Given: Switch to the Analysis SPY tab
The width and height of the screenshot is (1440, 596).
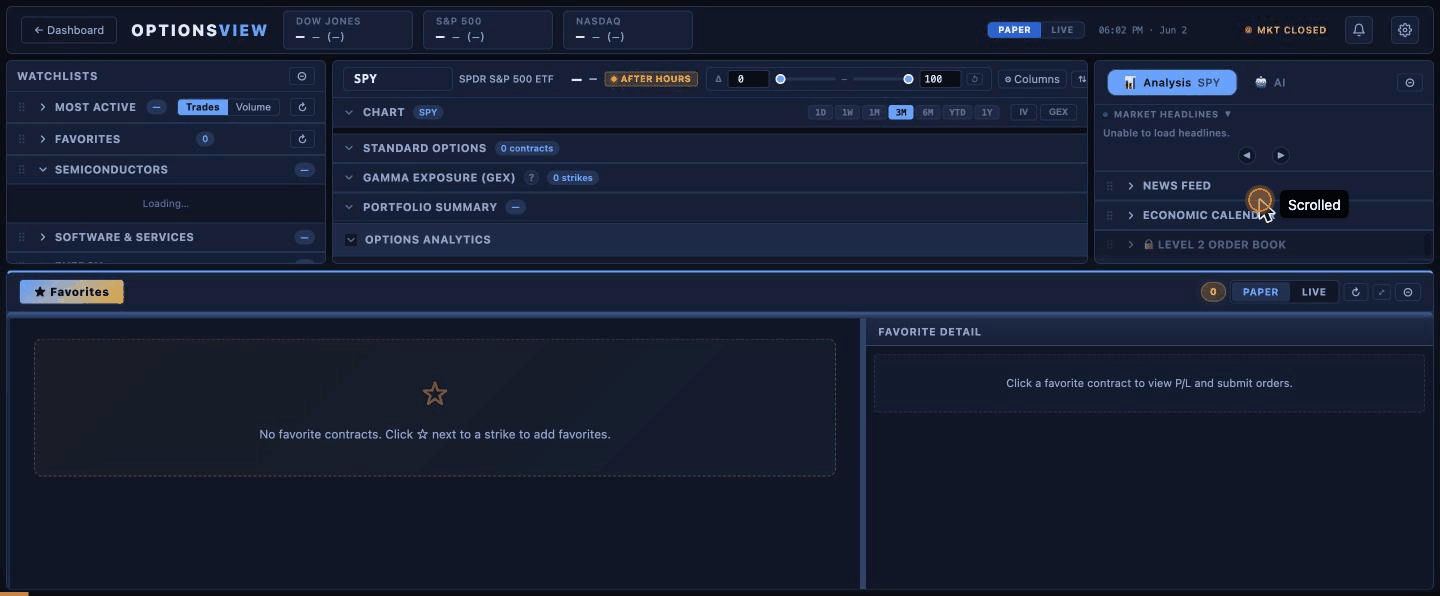Looking at the screenshot, I should tap(1172, 83).
